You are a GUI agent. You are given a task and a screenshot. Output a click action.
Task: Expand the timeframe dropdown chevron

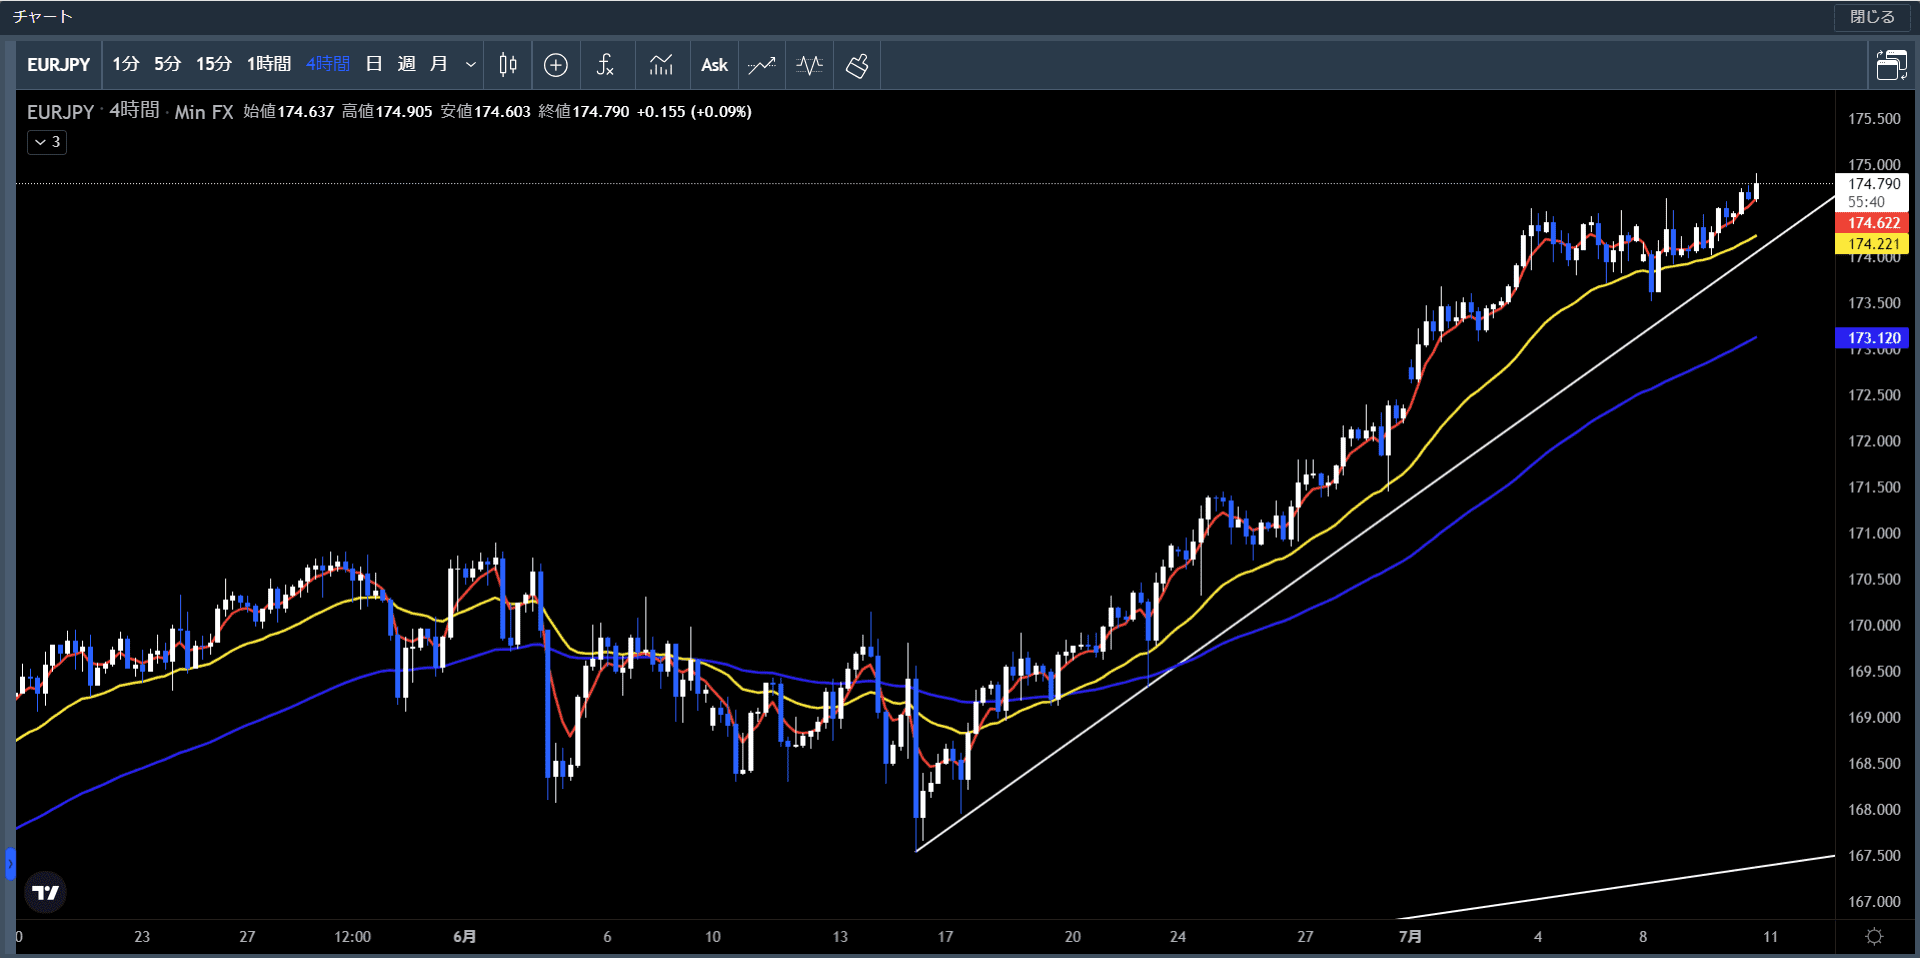(x=470, y=65)
